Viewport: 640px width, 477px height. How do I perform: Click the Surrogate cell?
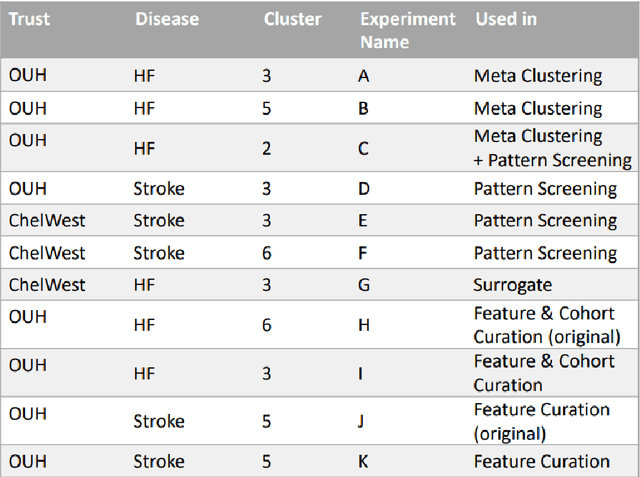point(512,285)
